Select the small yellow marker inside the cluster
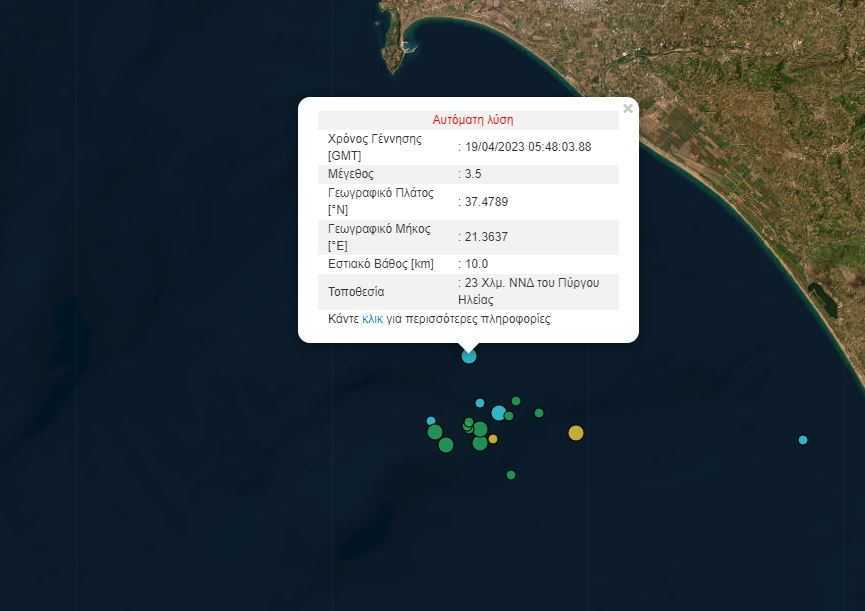 (x=493, y=439)
